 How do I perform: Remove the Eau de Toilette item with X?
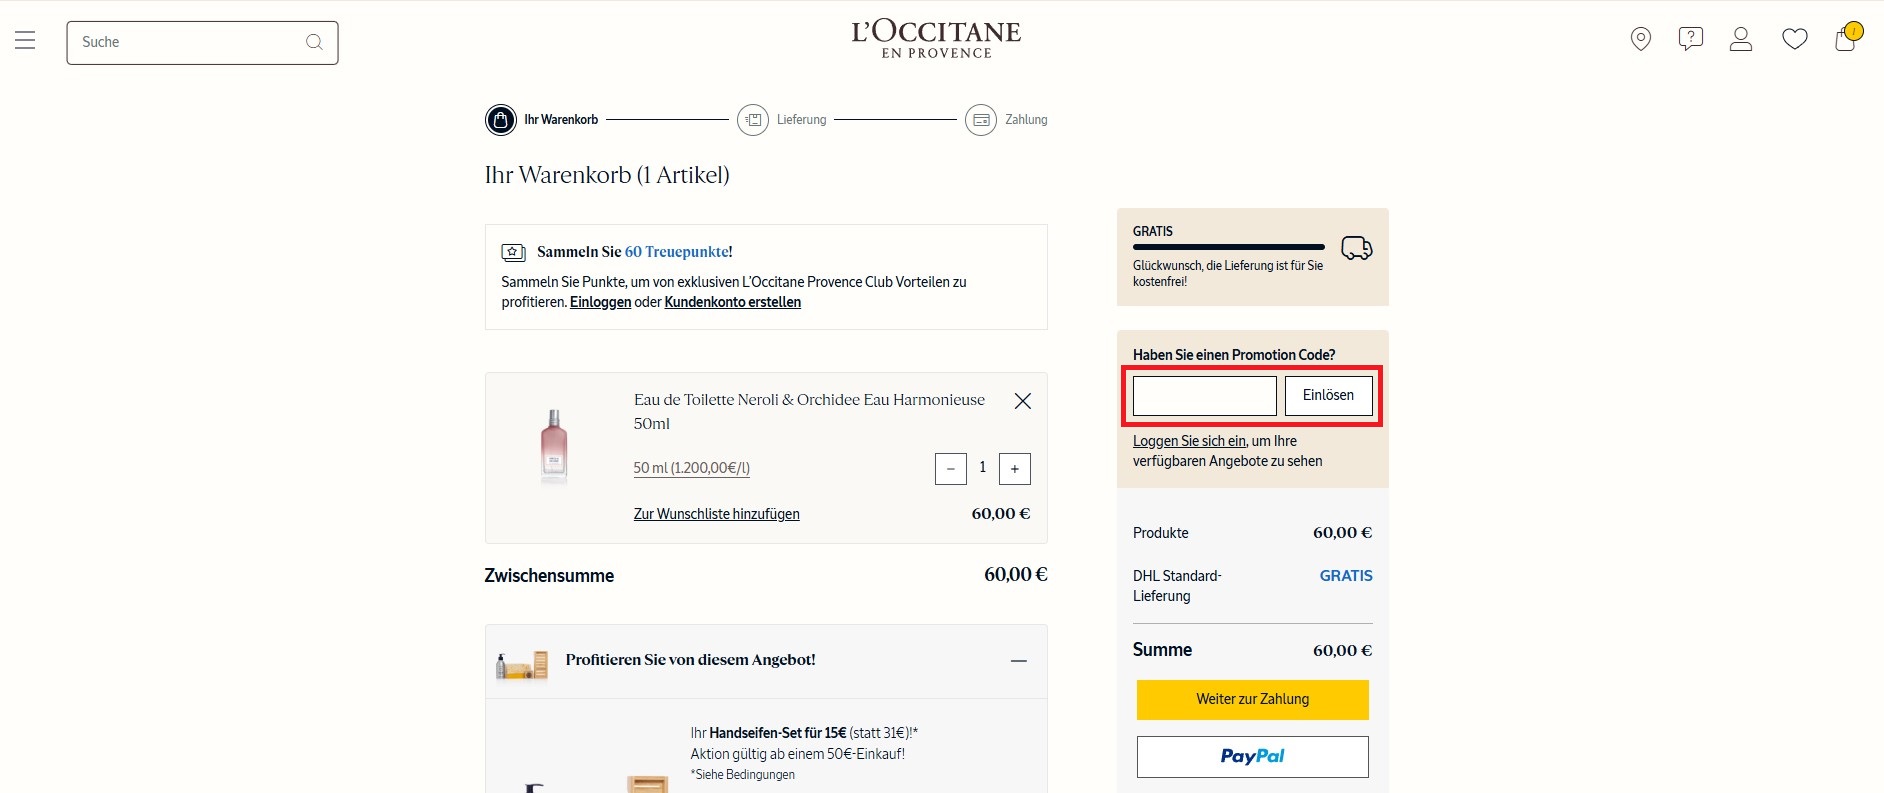point(1022,401)
